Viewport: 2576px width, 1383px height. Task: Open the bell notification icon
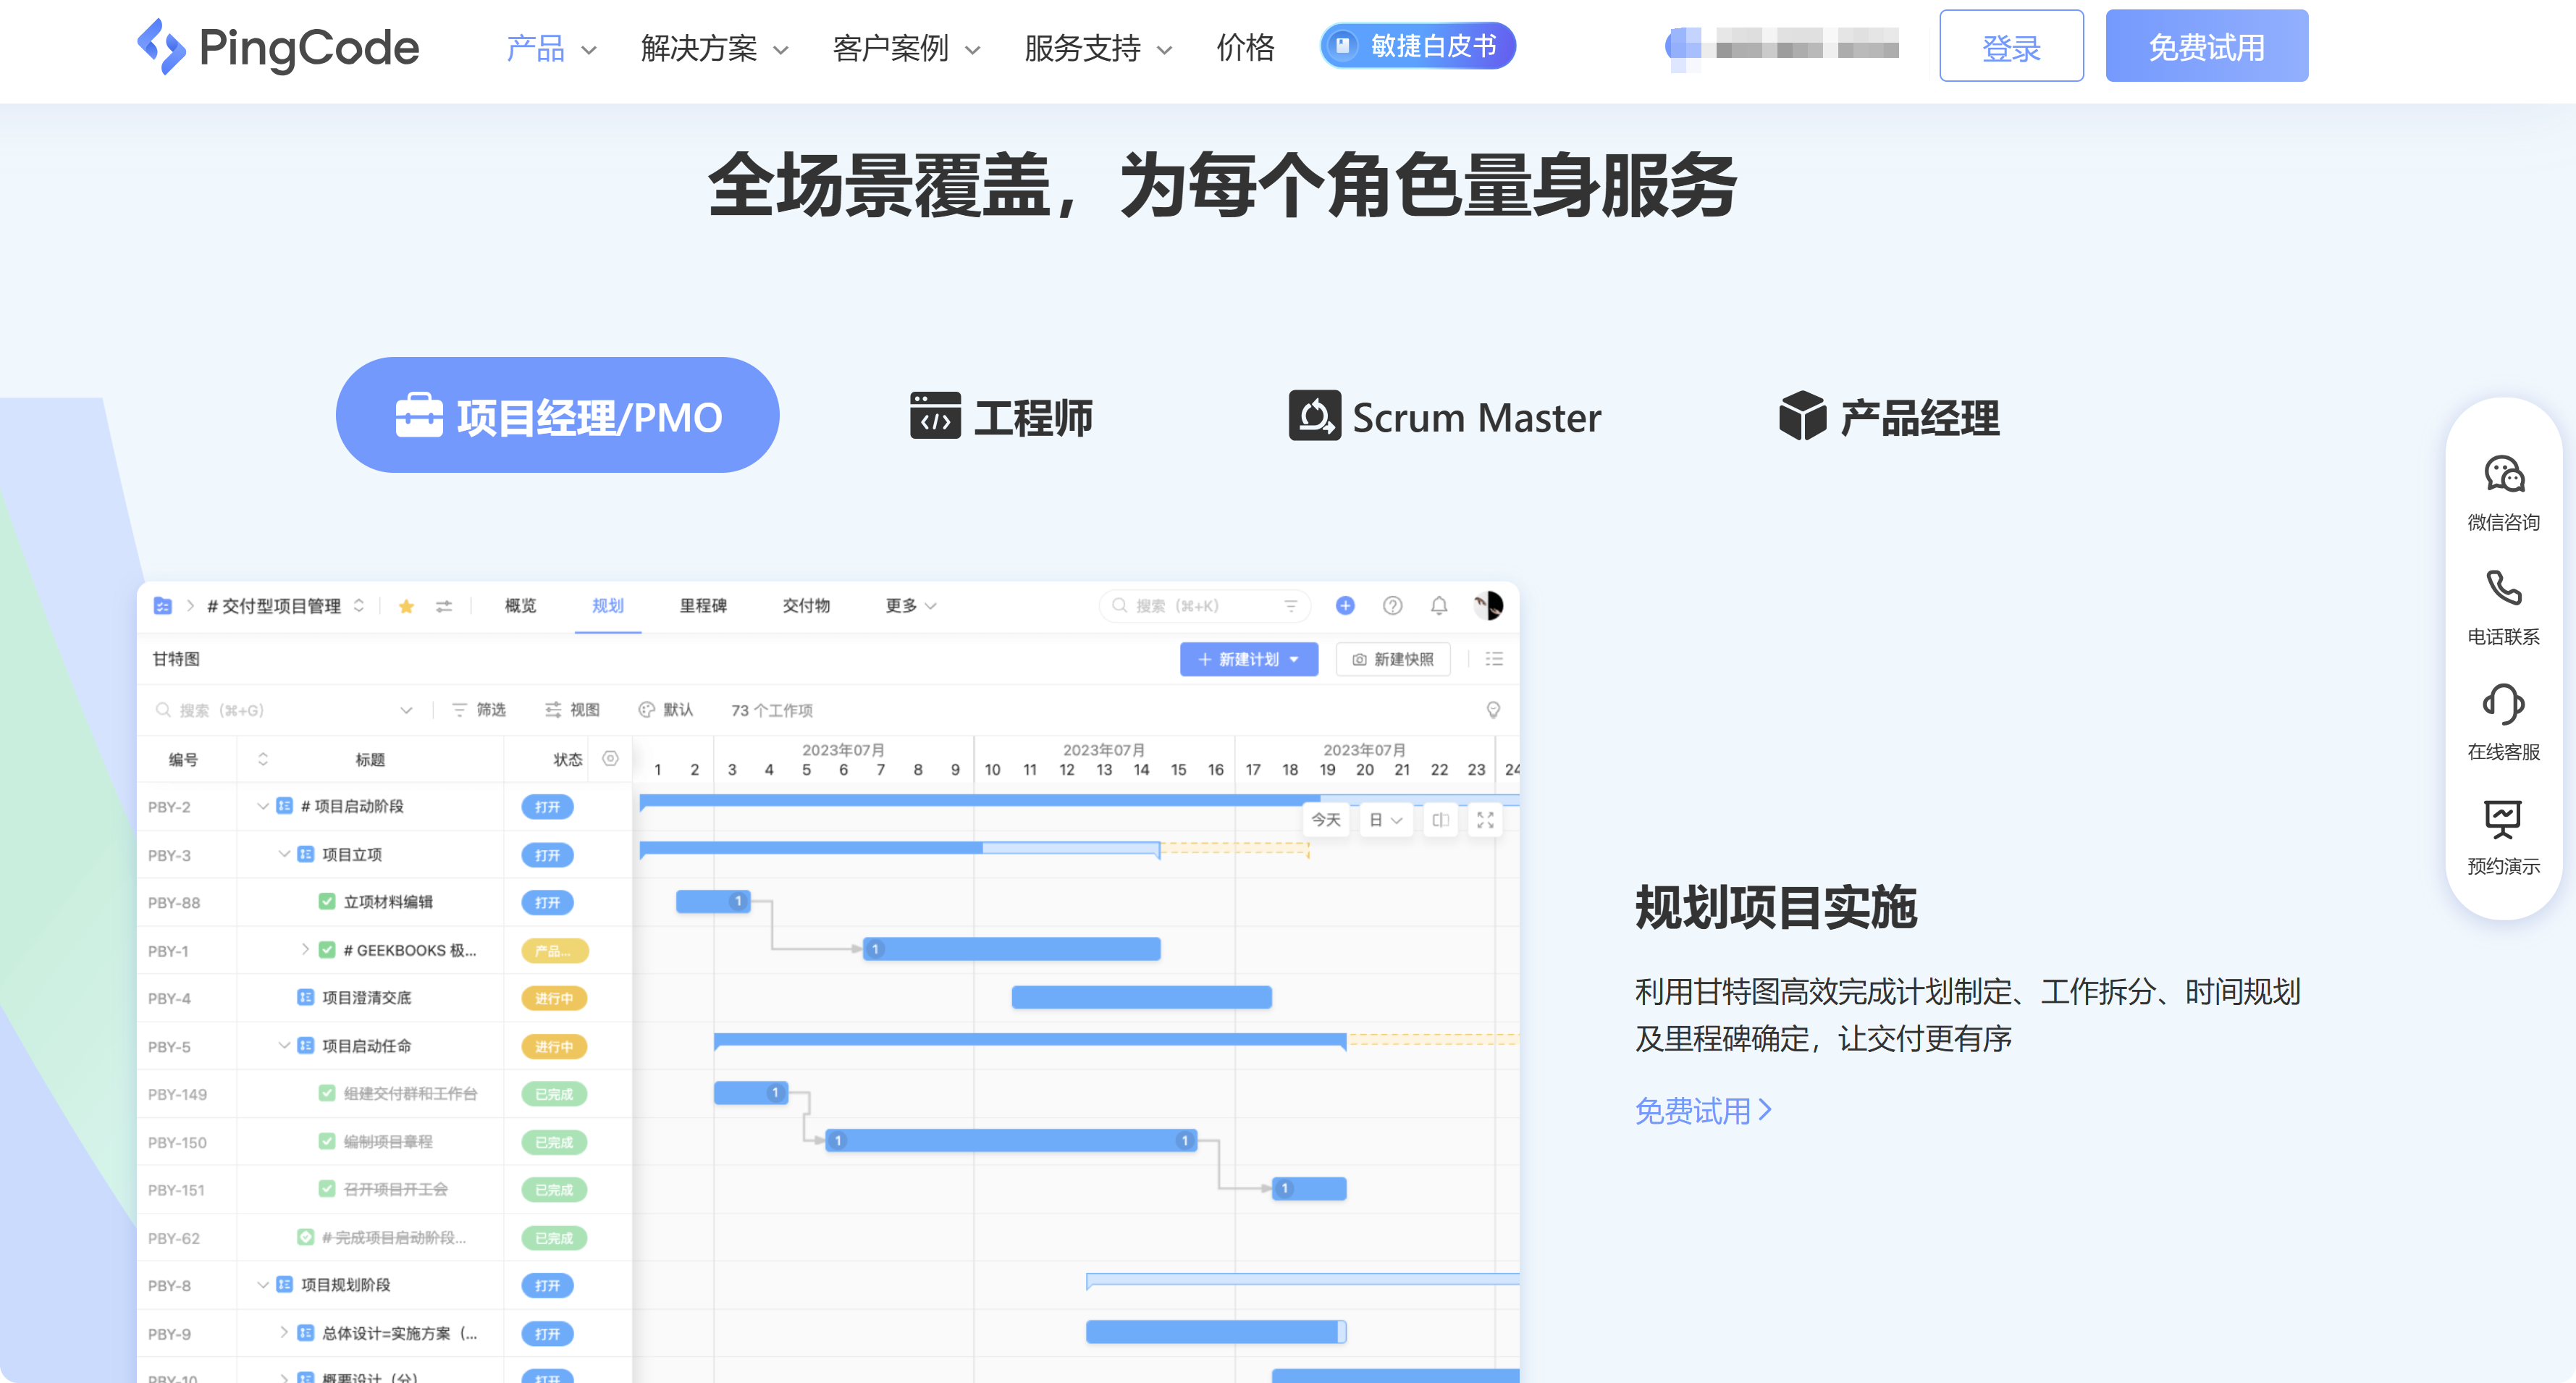[x=1440, y=605]
